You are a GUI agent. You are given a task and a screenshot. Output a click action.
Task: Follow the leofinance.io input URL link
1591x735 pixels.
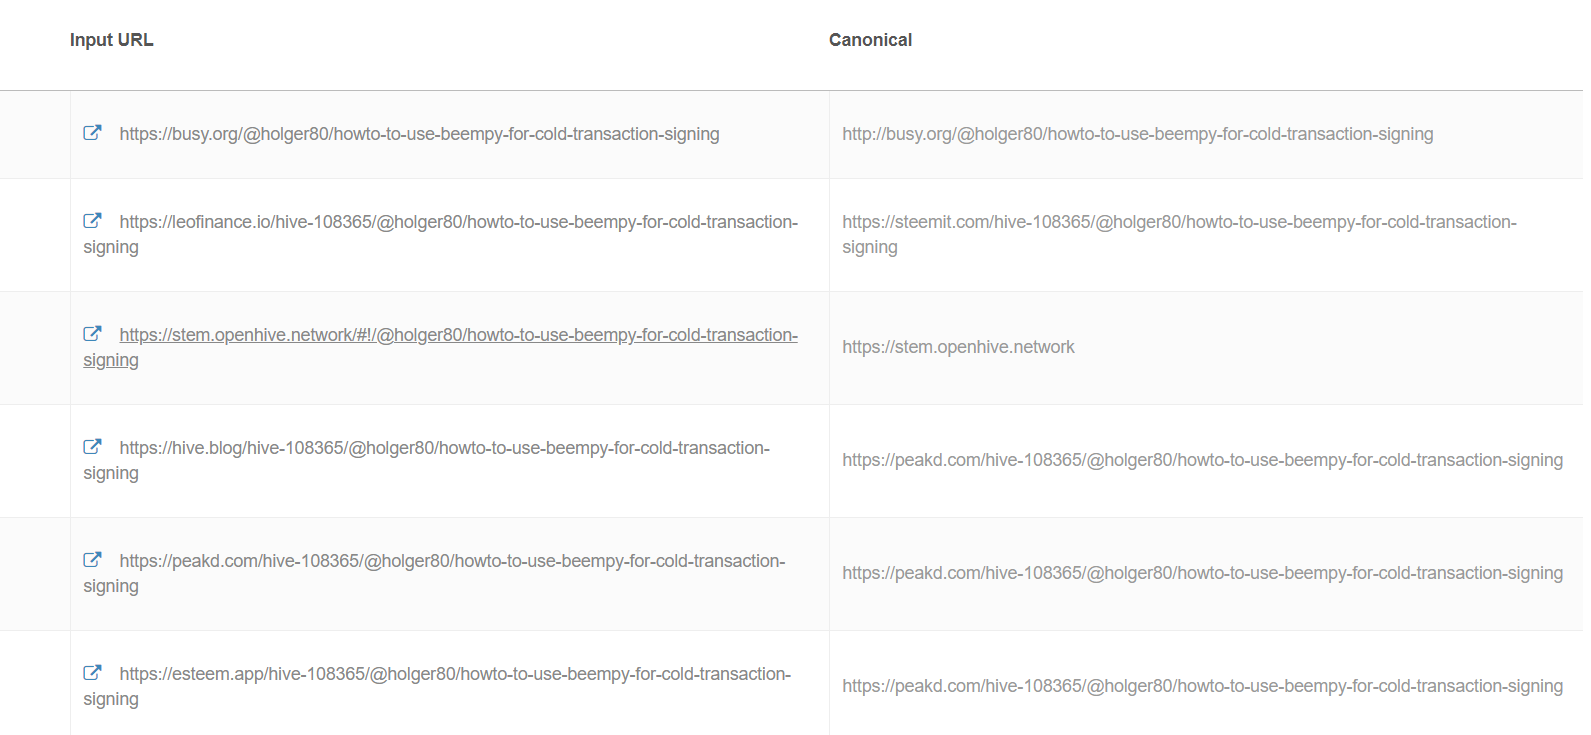(x=440, y=234)
